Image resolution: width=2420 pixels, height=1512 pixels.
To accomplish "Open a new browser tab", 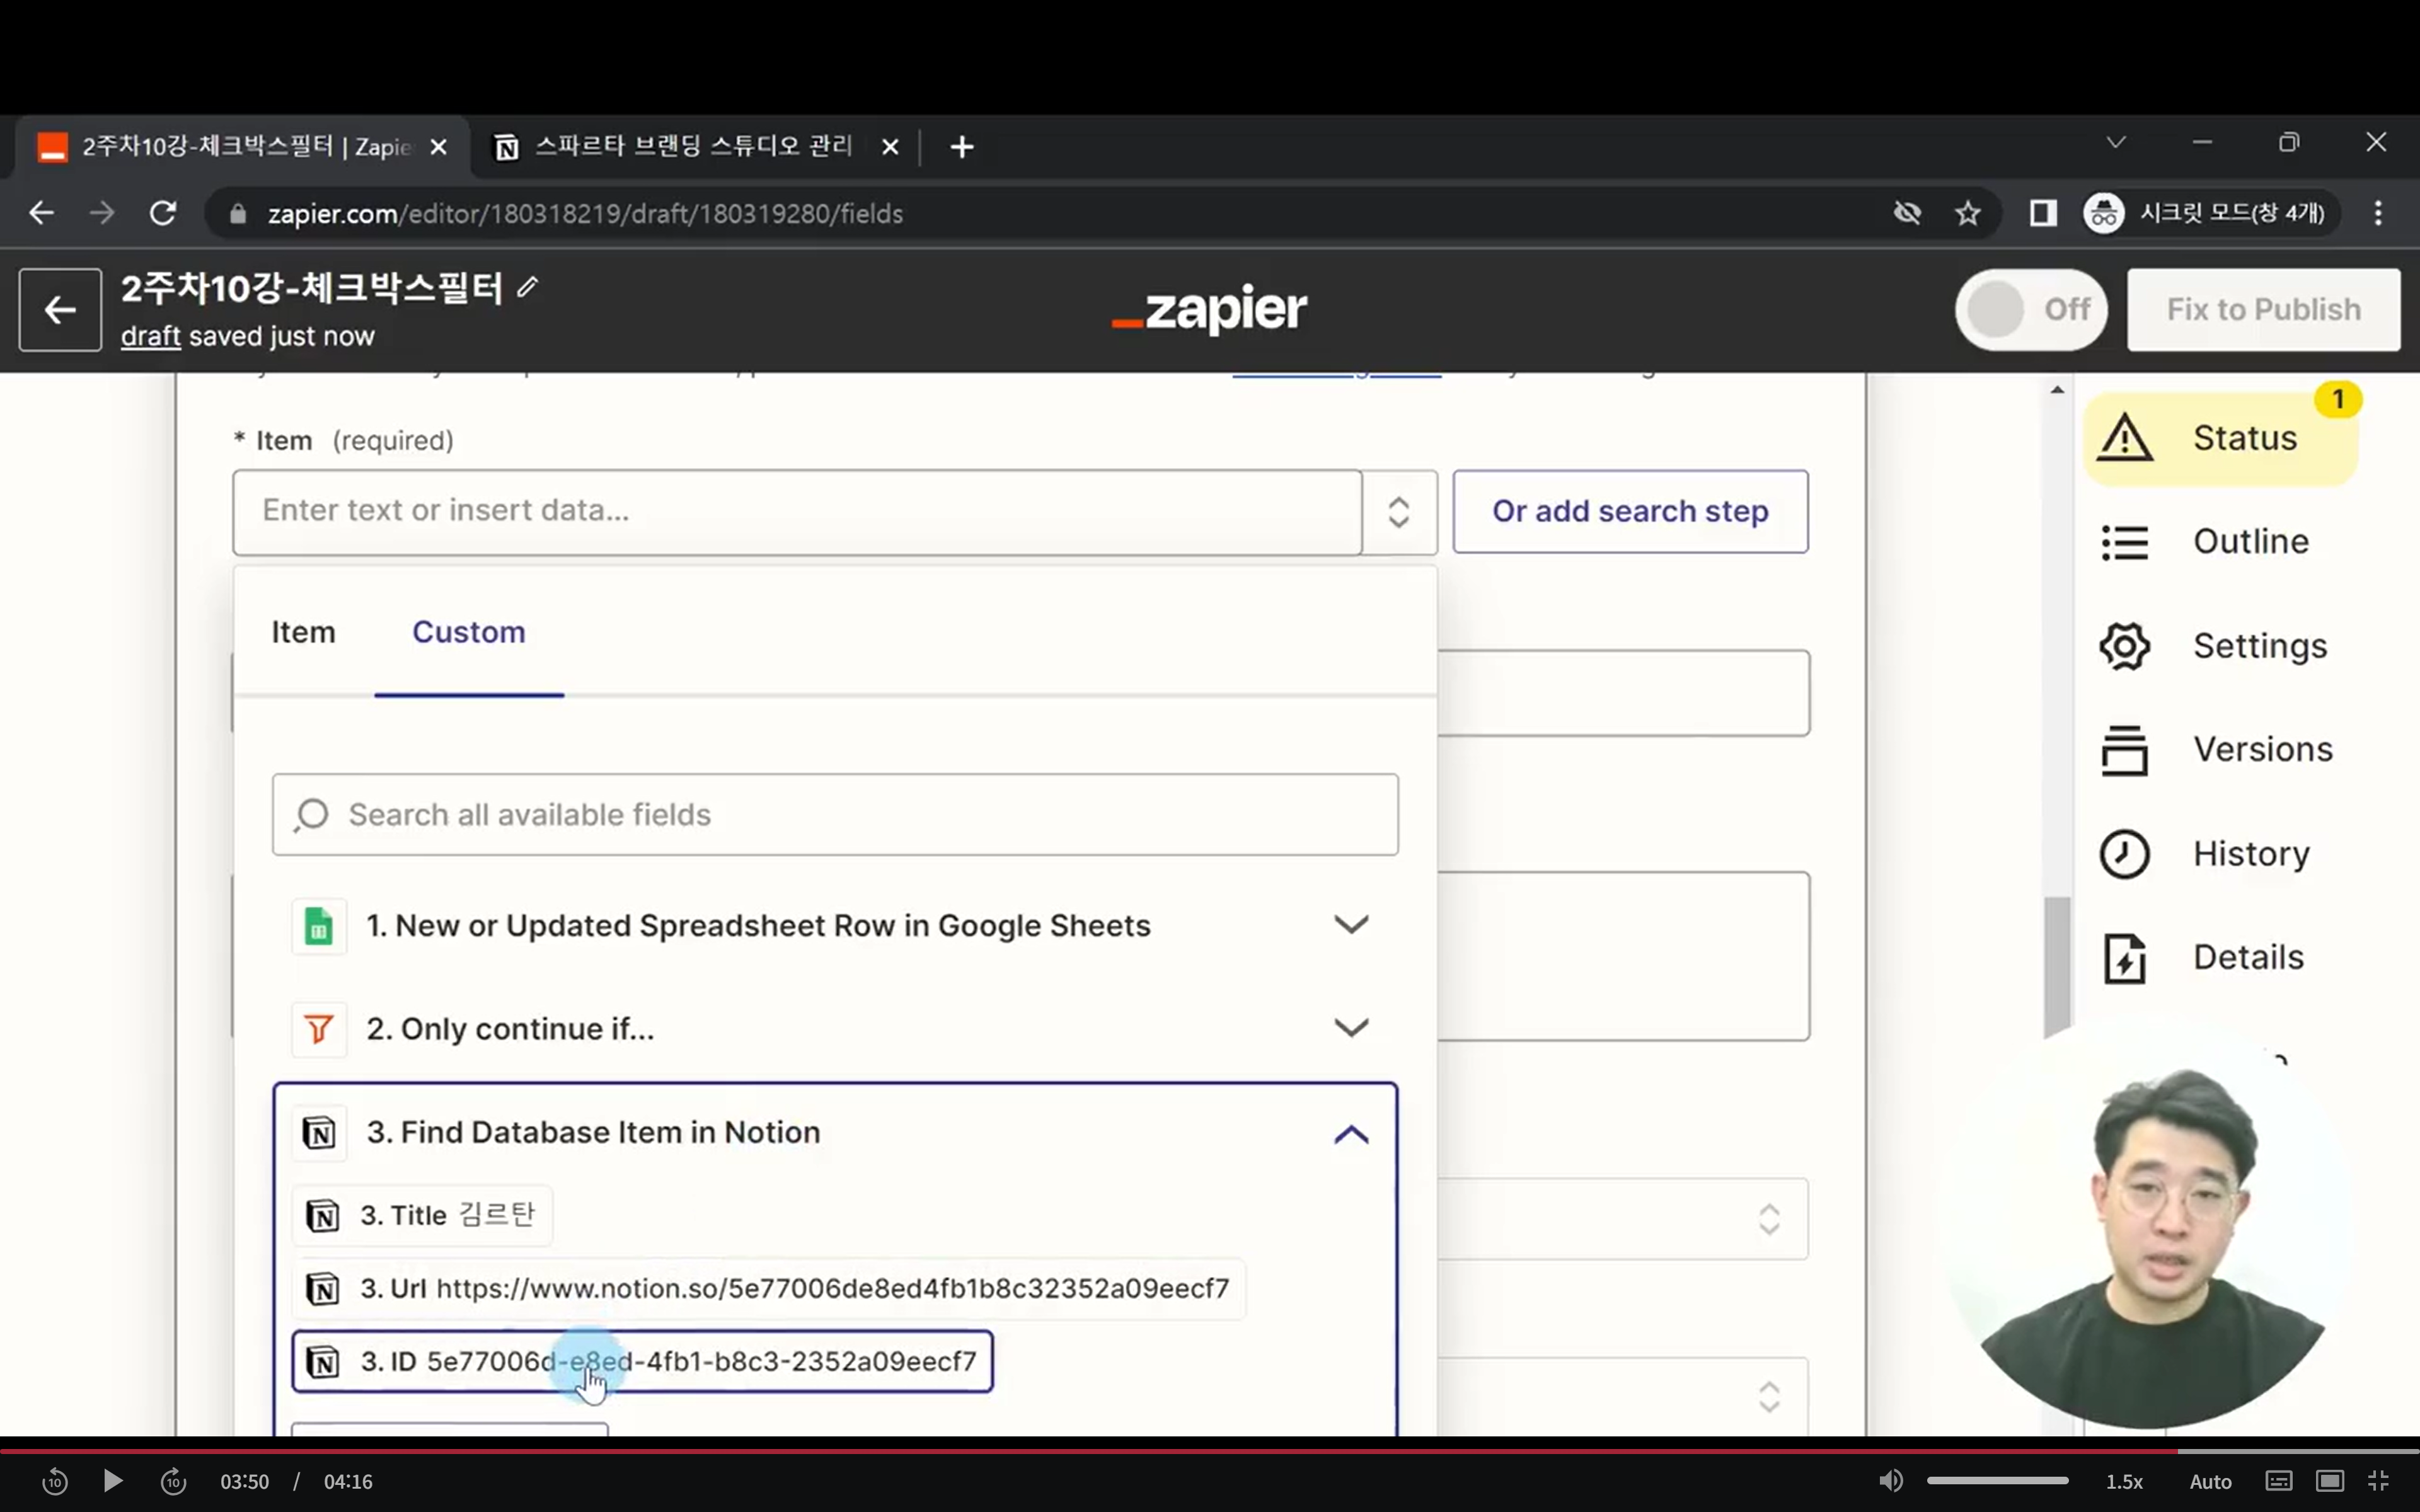I will (x=962, y=147).
